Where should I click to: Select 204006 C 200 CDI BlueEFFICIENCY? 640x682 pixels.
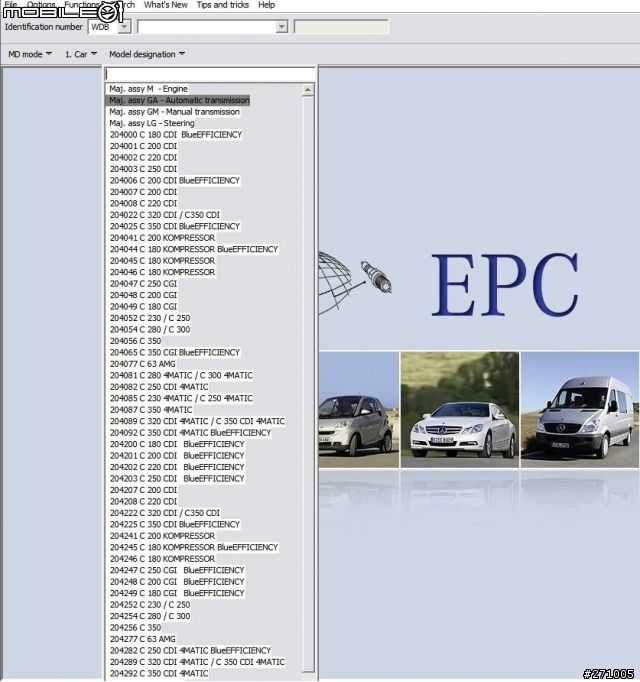pos(175,181)
